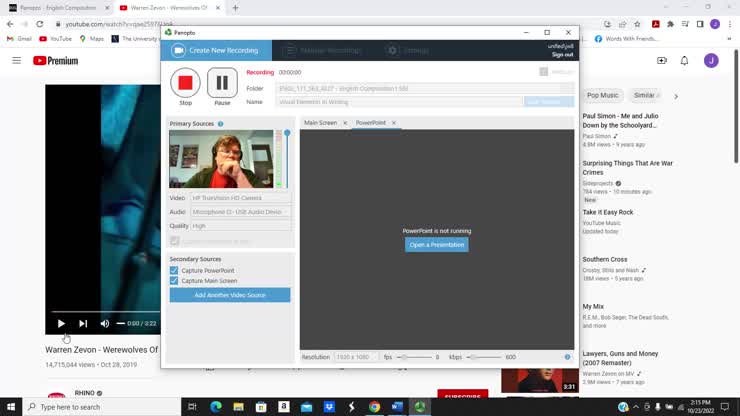Viewport: 740px width, 416px height.
Task: Open the YouTube hamburger menu
Action: 16,61
